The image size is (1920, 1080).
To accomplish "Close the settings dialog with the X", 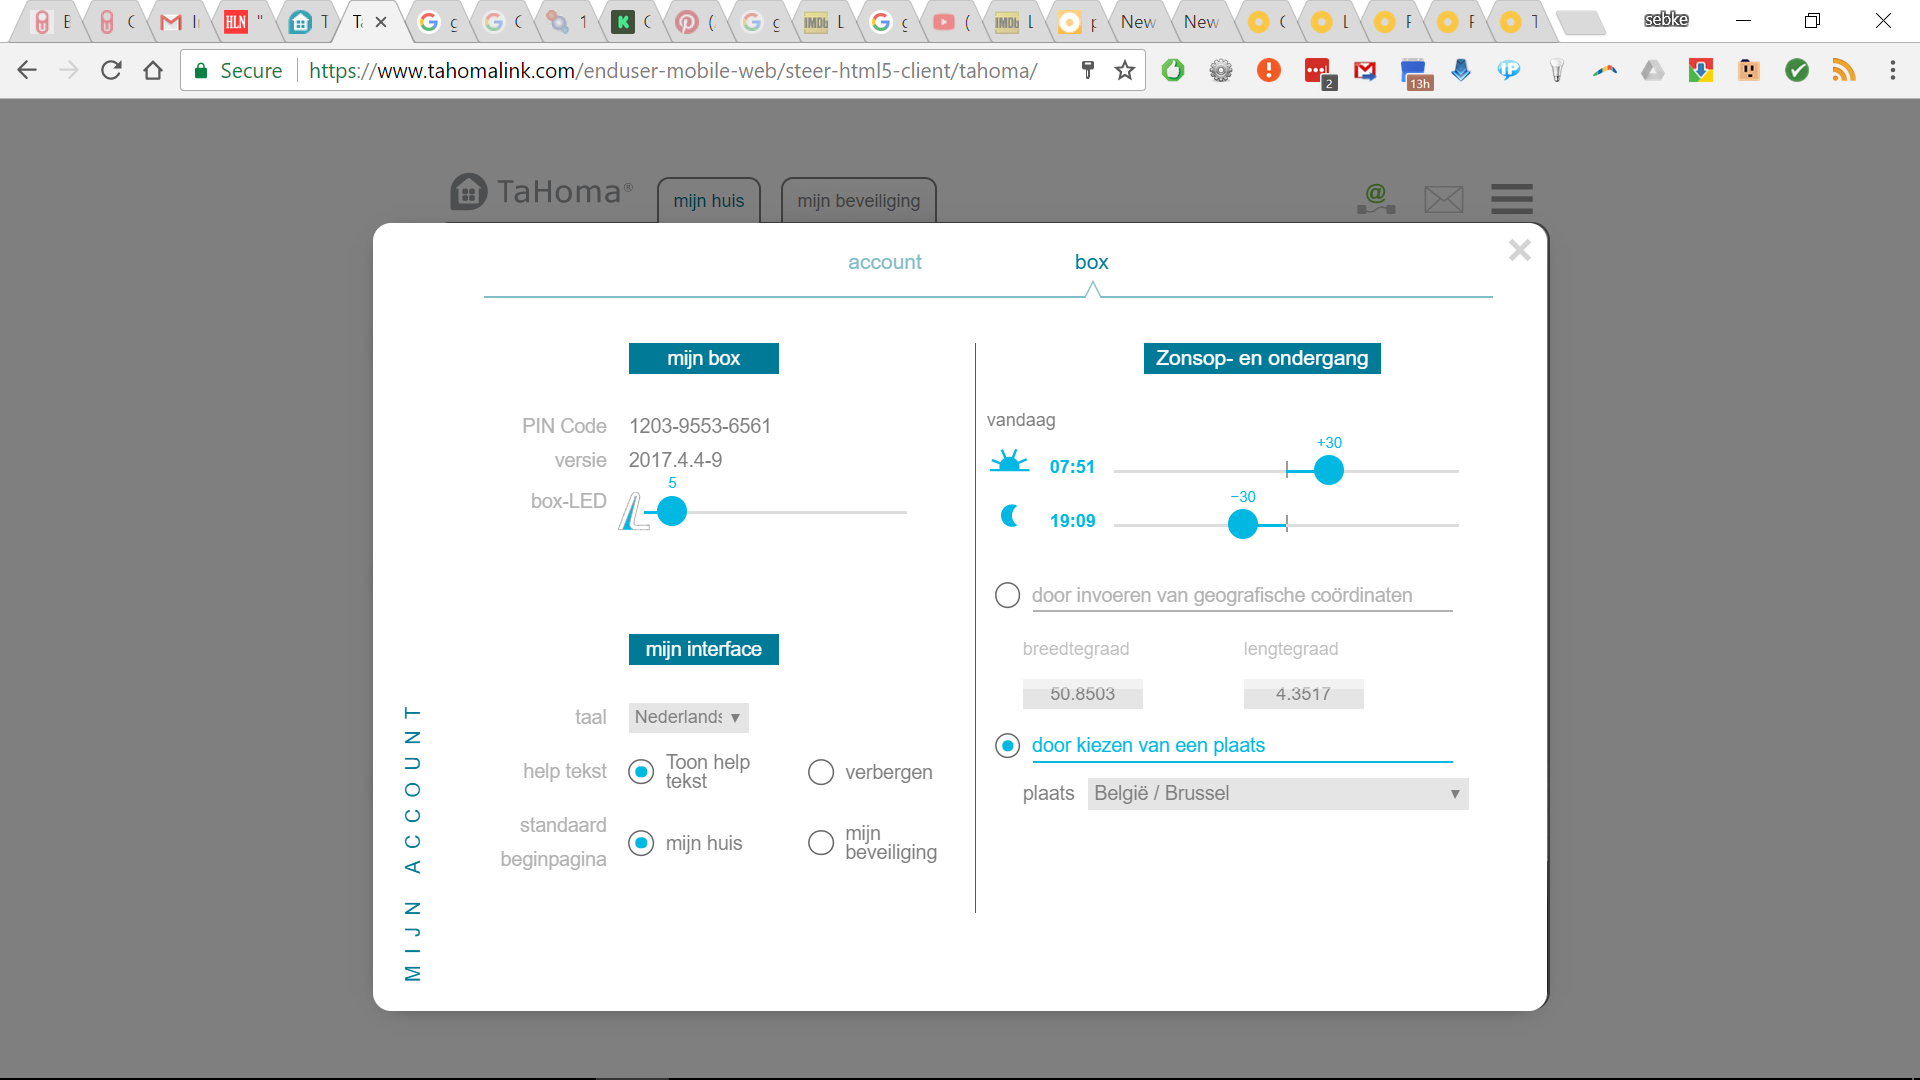I will [1519, 250].
